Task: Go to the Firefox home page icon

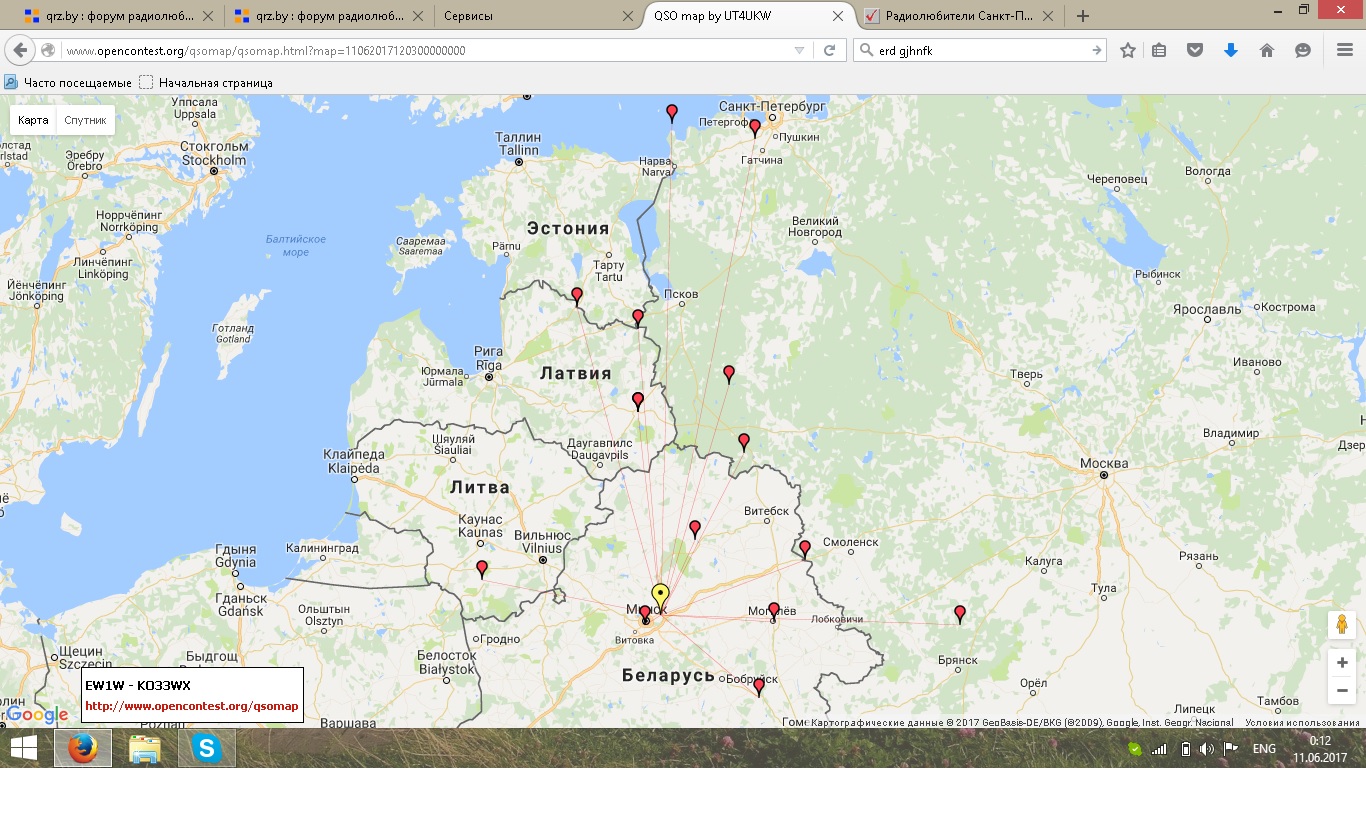Action: (1267, 50)
